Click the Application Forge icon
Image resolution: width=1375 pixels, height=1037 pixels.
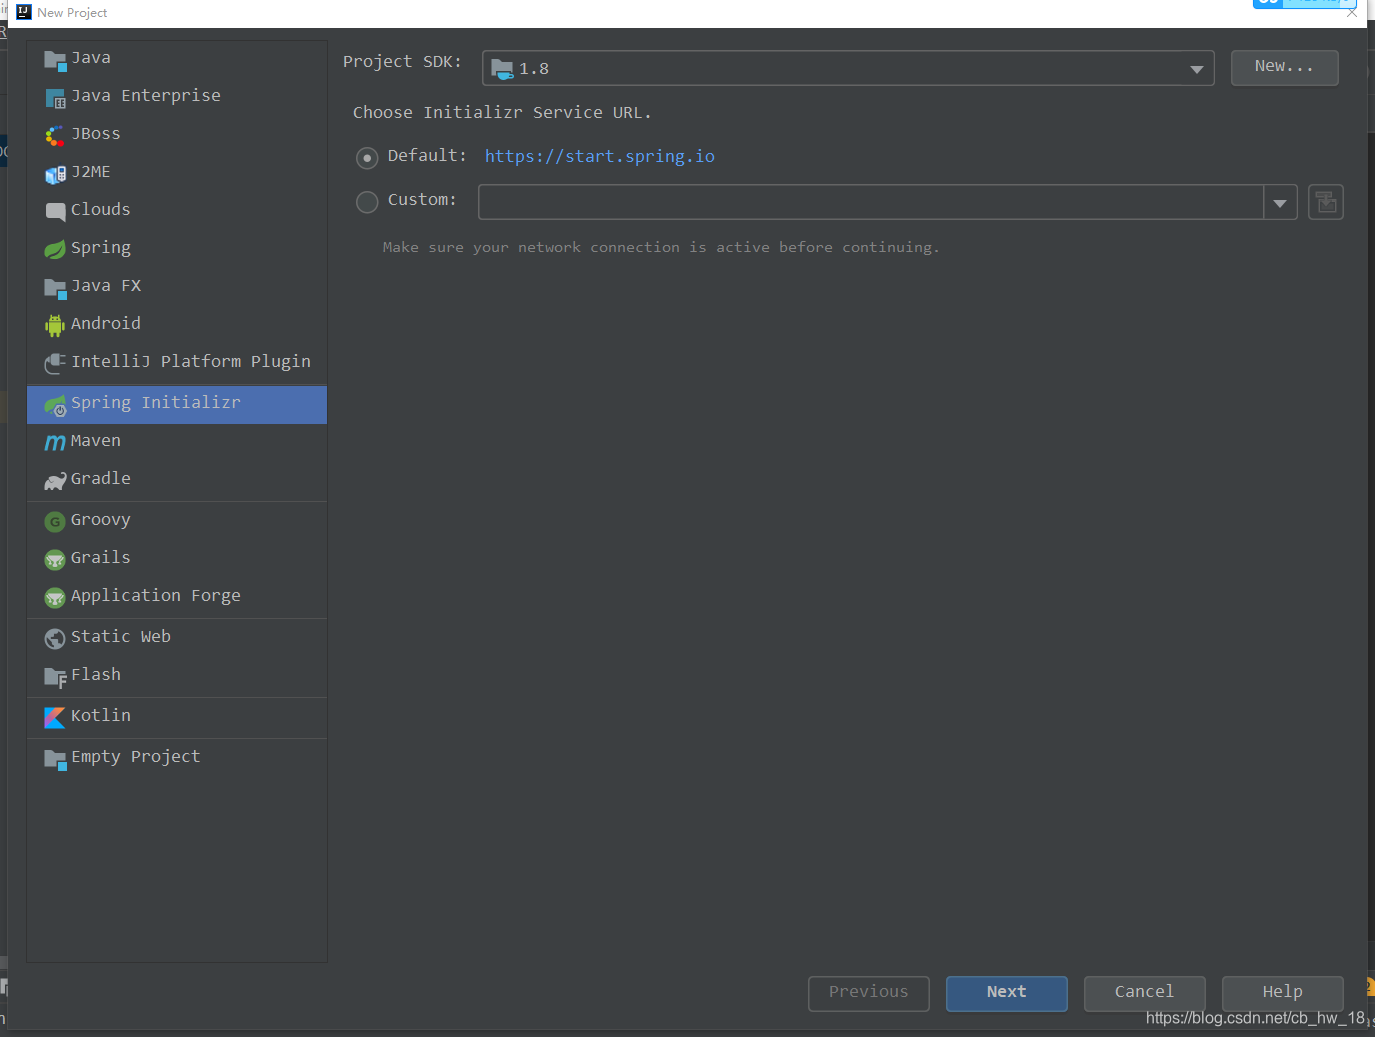(x=55, y=598)
